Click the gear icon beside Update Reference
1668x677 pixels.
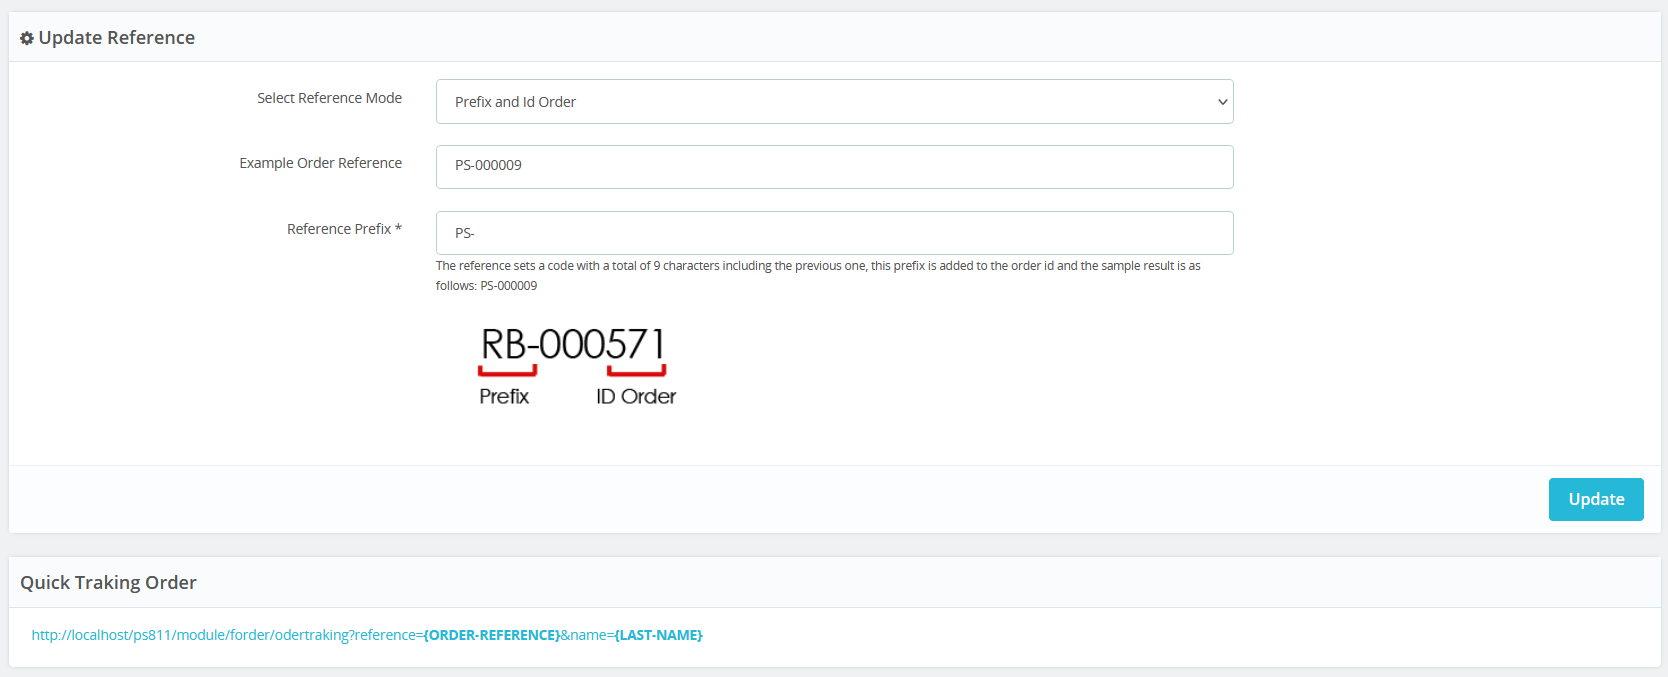pos(27,38)
